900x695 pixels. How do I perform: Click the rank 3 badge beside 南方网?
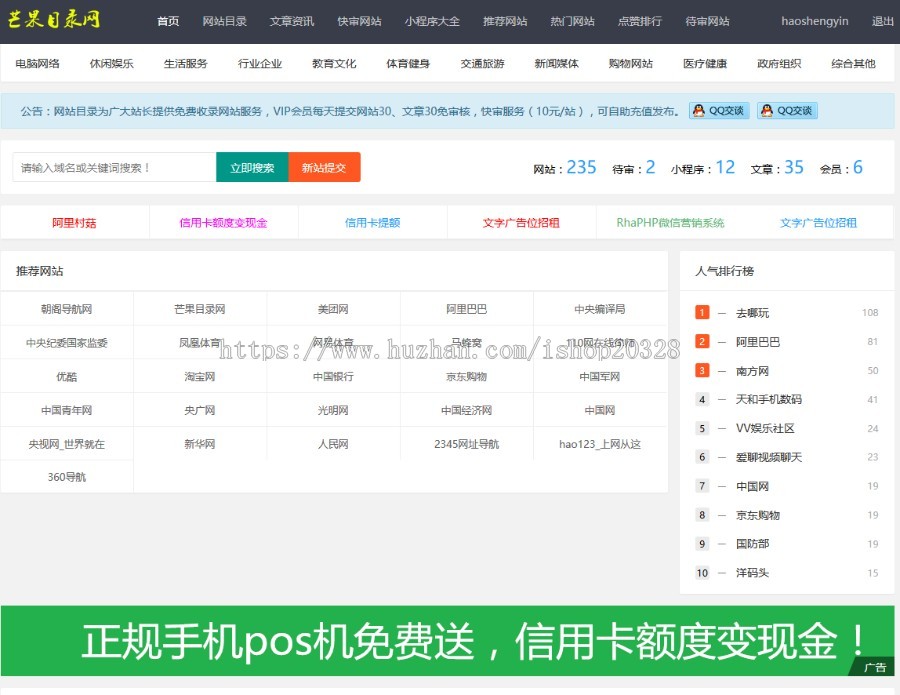click(x=702, y=370)
